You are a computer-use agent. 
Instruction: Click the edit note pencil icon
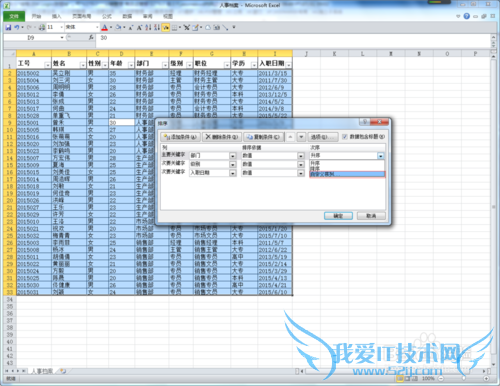point(195,27)
